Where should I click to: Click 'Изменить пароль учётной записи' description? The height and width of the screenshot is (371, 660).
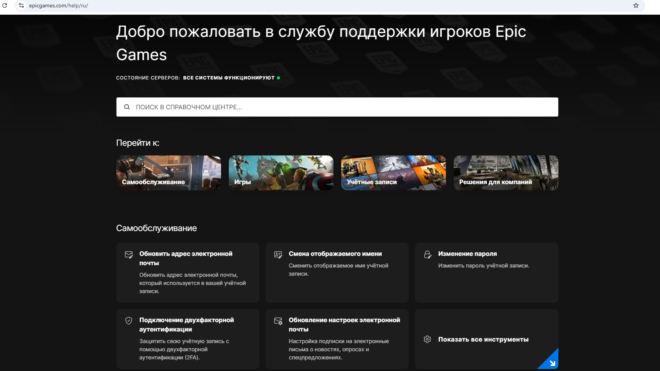pyautogui.click(x=484, y=266)
